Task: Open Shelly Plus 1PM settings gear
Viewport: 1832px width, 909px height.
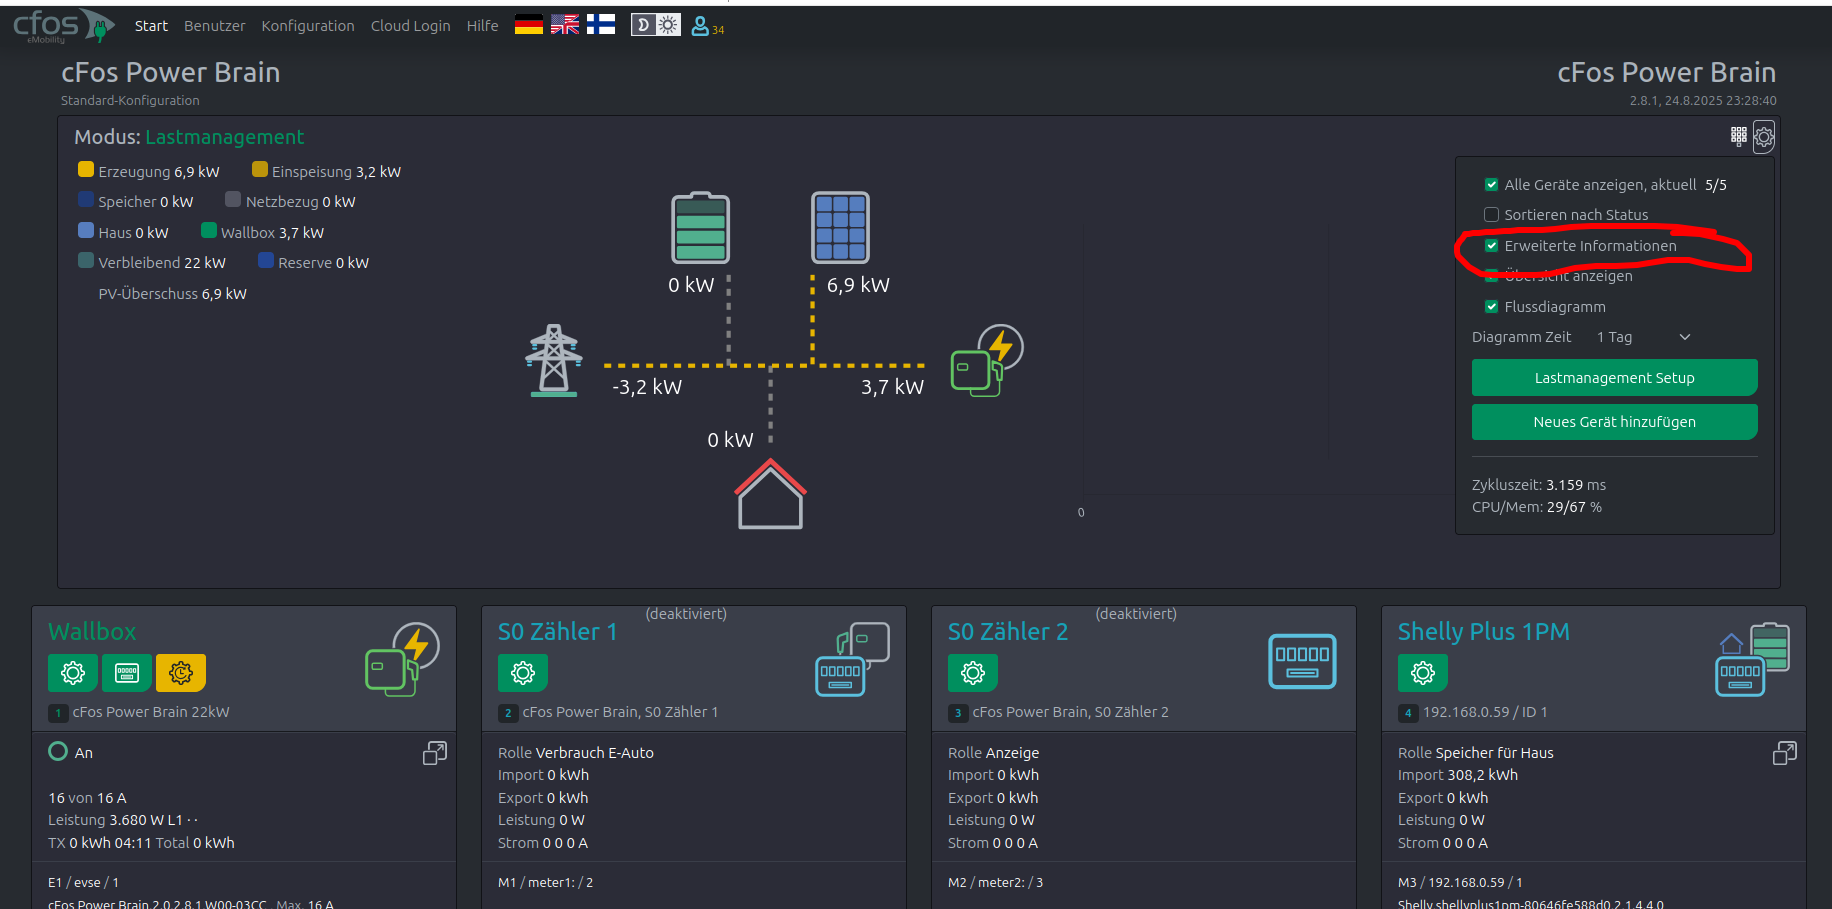Action: tap(1423, 673)
